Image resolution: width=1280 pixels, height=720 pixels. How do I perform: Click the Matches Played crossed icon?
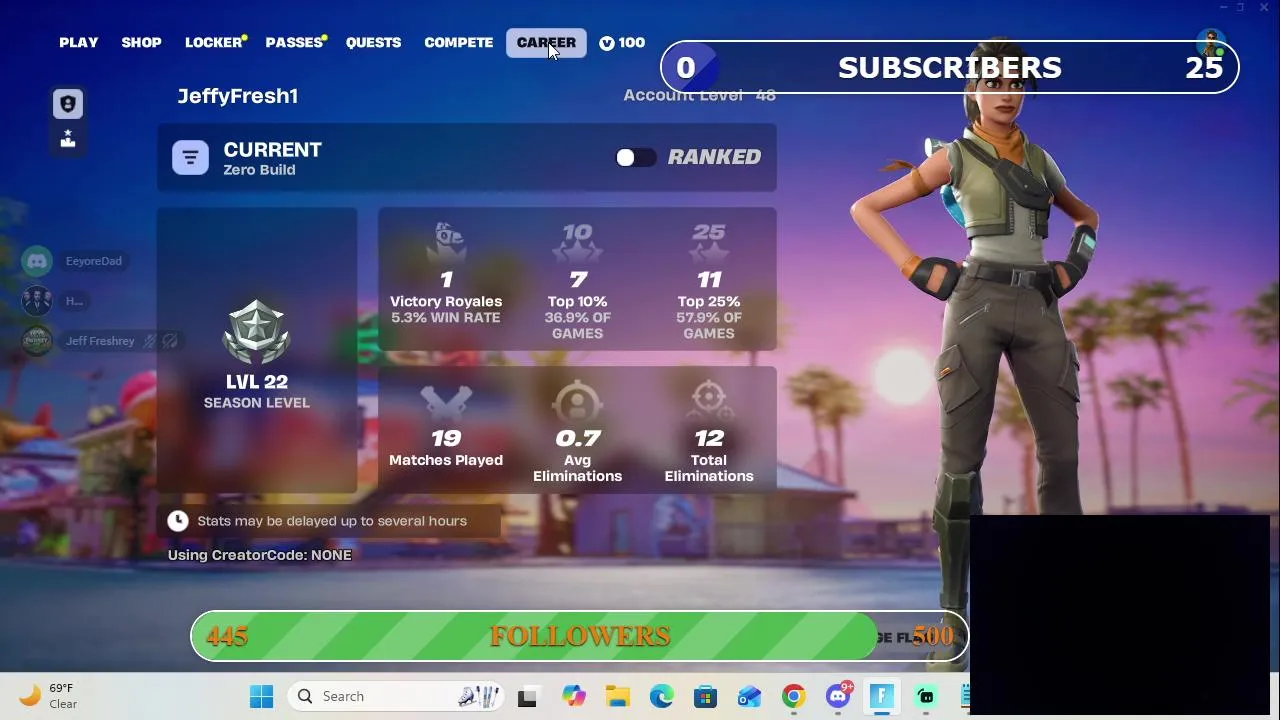446,404
